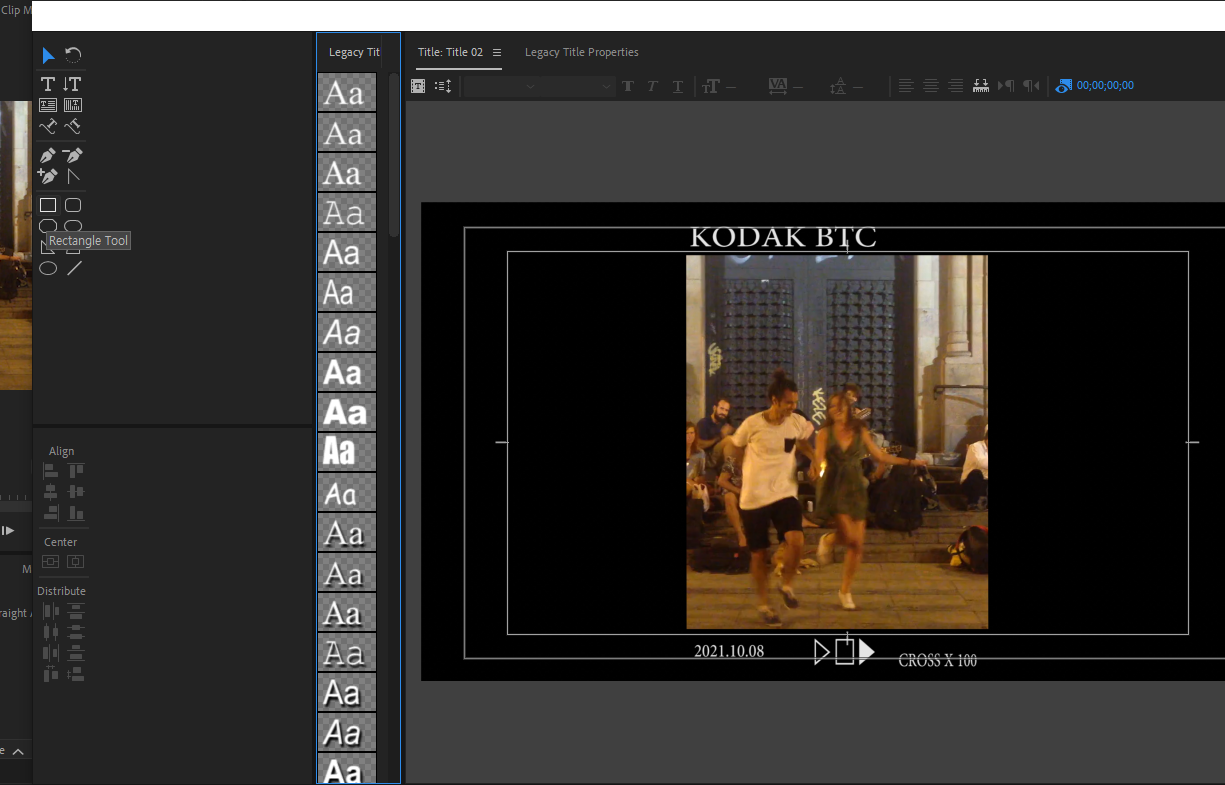Select the Vertical Area Type tool
Screen dimensions: 1225x785
72,105
